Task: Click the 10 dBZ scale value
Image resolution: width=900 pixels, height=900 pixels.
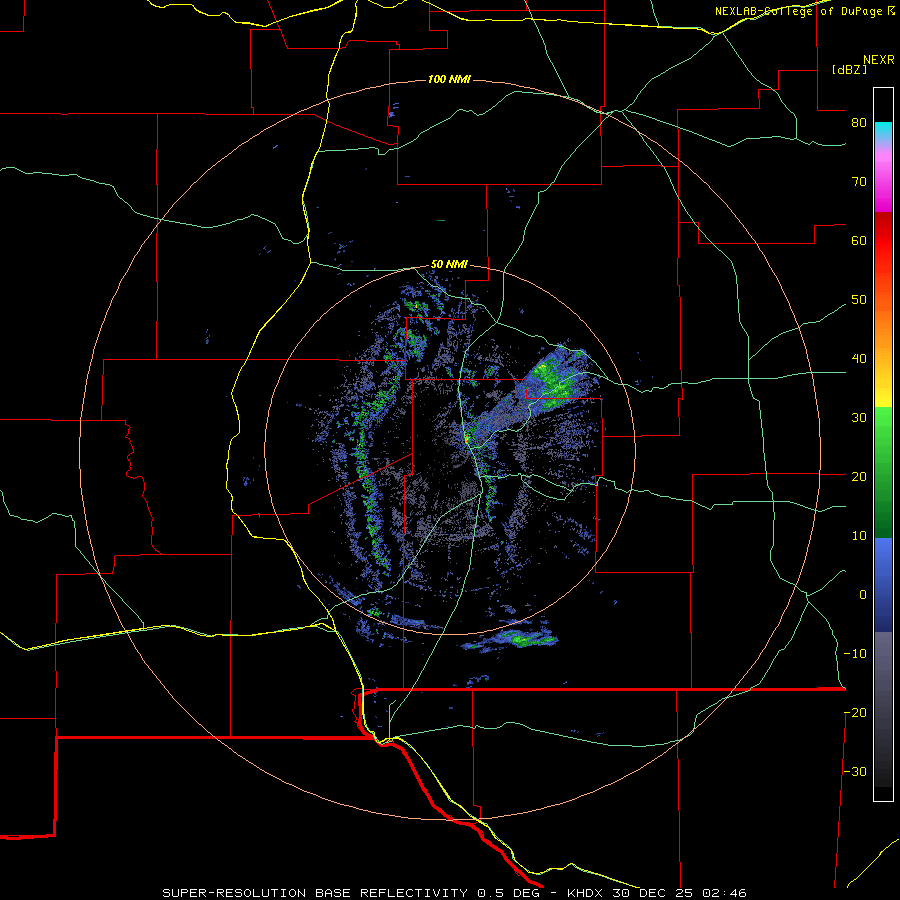Action: (x=859, y=536)
